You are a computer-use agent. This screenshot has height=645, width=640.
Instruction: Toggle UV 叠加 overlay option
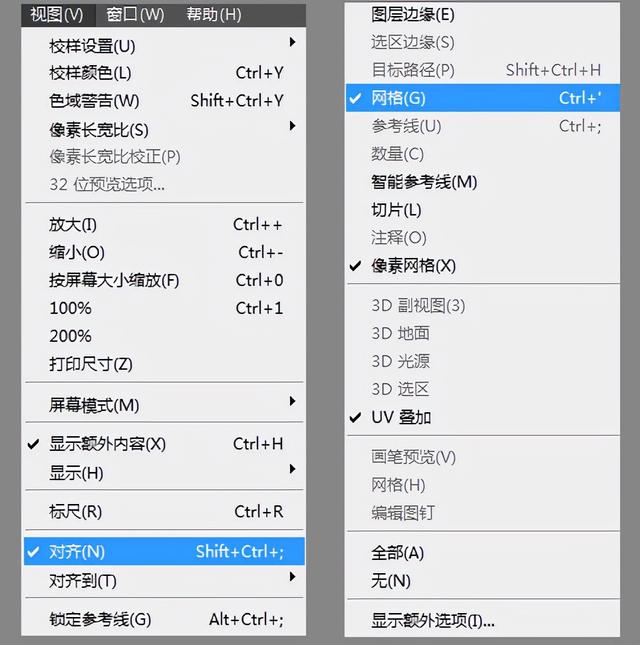tap(482, 418)
